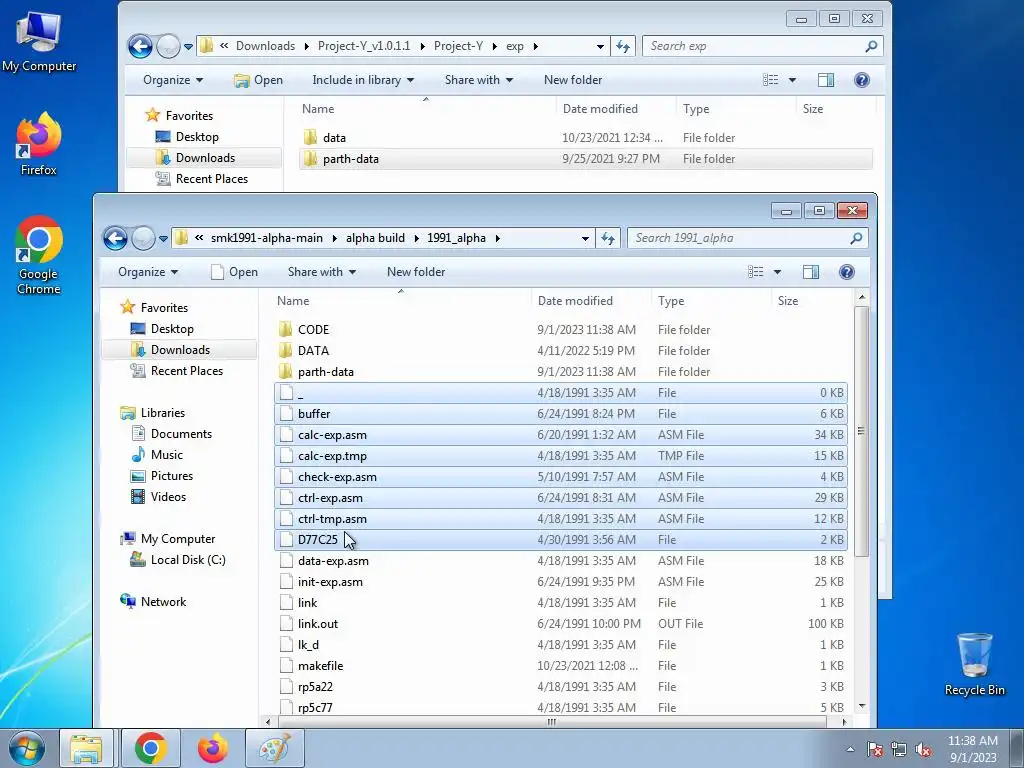Expand the arrow after 'alpha build' breadcrumb
The width and height of the screenshot is (1024, 768).
(416, 238)
